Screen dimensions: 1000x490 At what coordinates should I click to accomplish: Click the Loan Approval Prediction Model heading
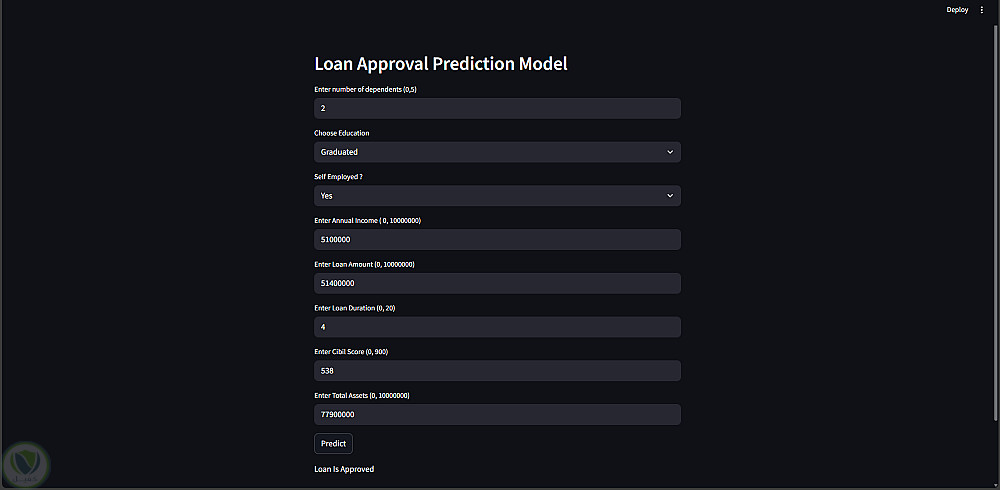coord(441,64)
